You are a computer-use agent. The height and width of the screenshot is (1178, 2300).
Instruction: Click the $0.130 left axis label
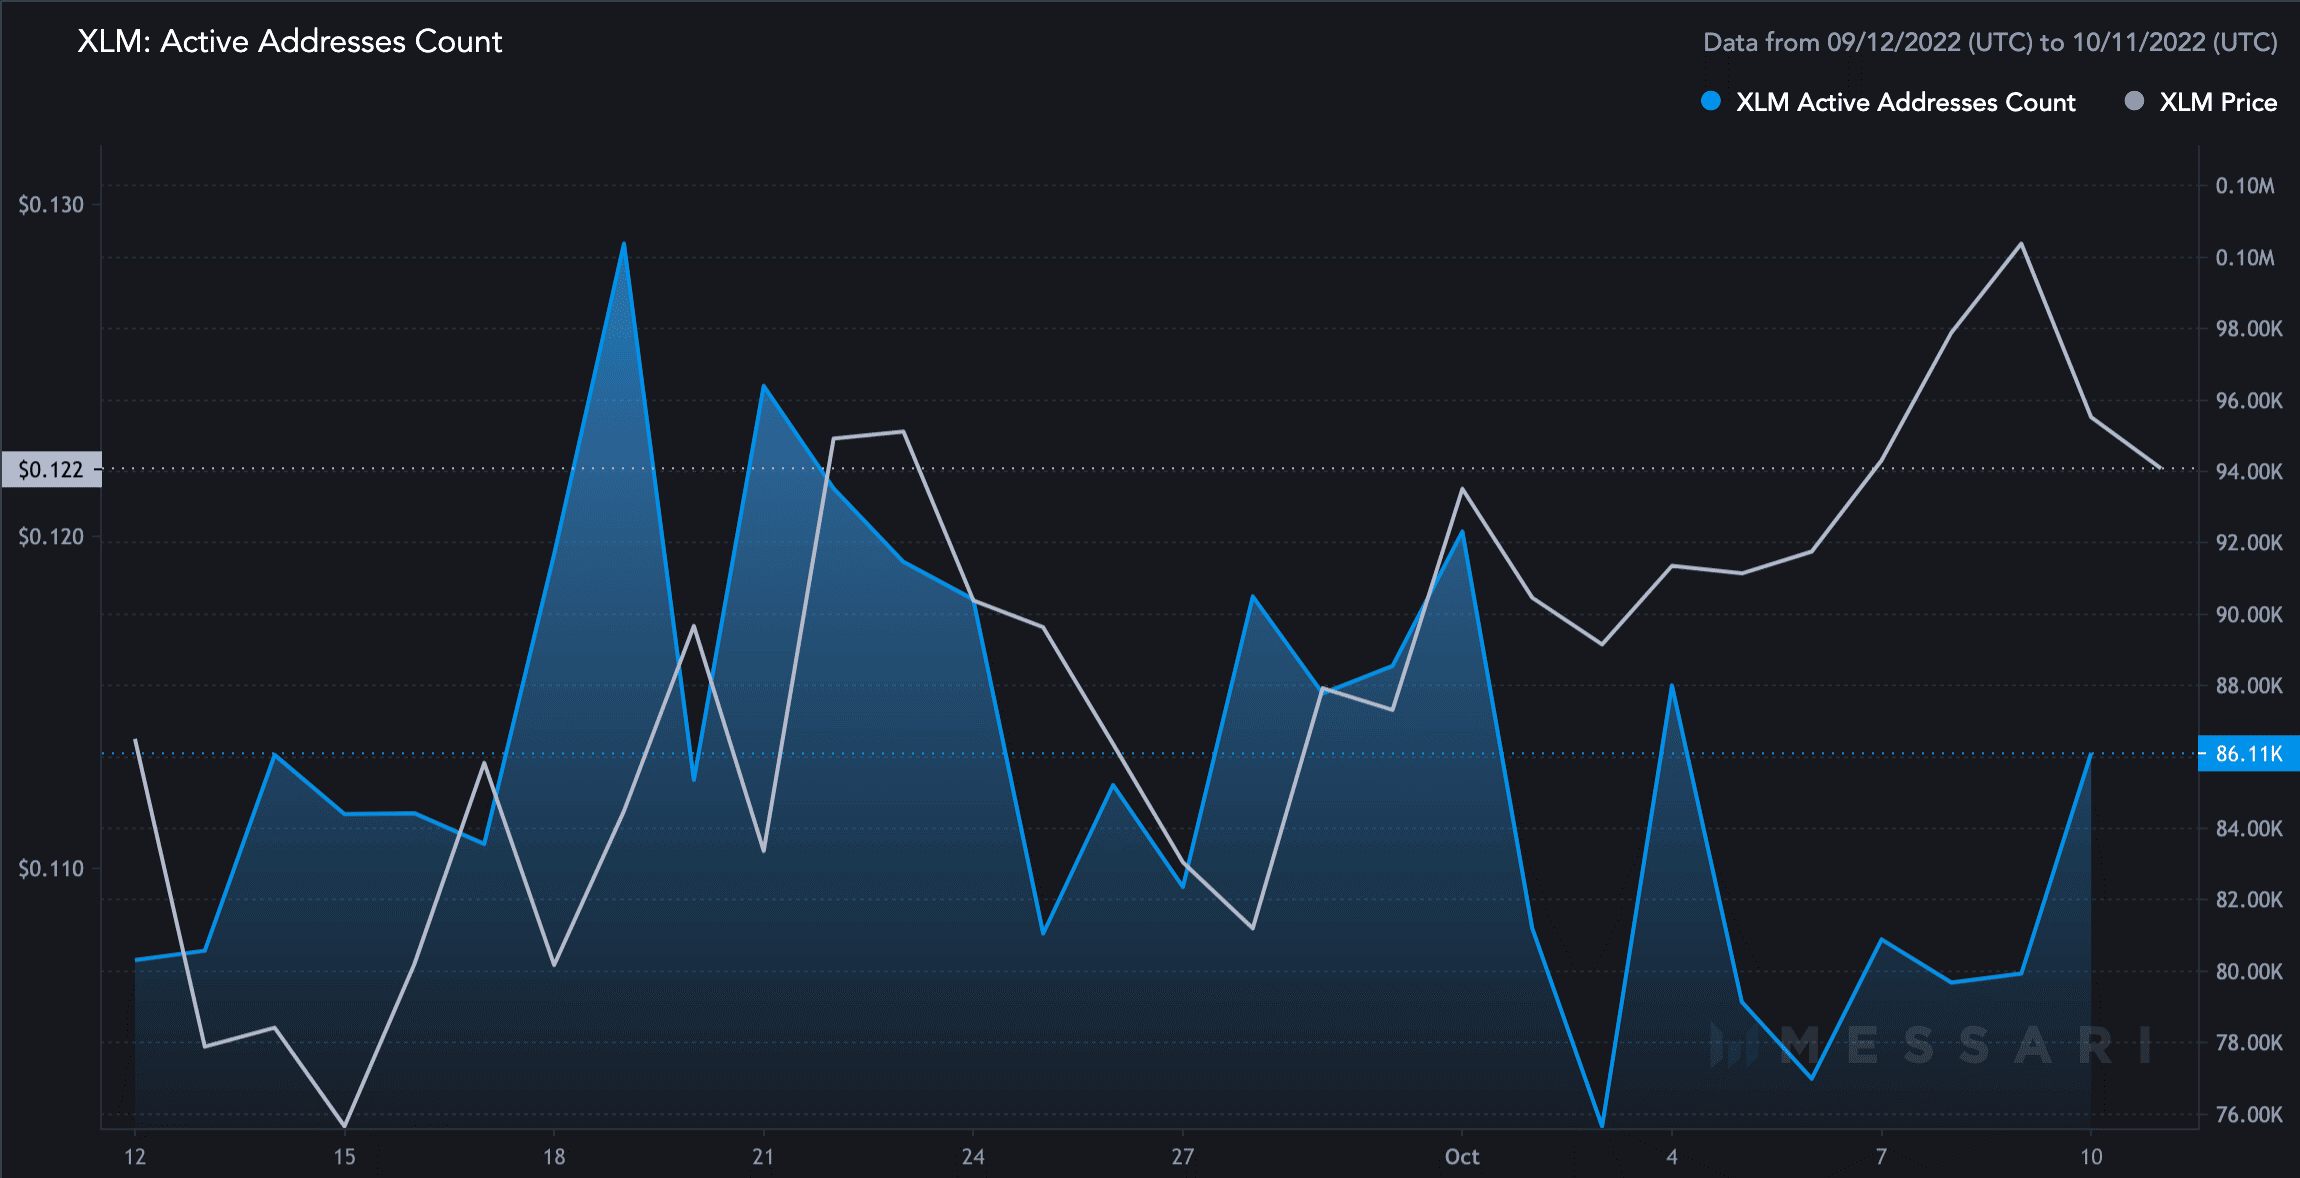pyautogui.click(x=51, y=205)
